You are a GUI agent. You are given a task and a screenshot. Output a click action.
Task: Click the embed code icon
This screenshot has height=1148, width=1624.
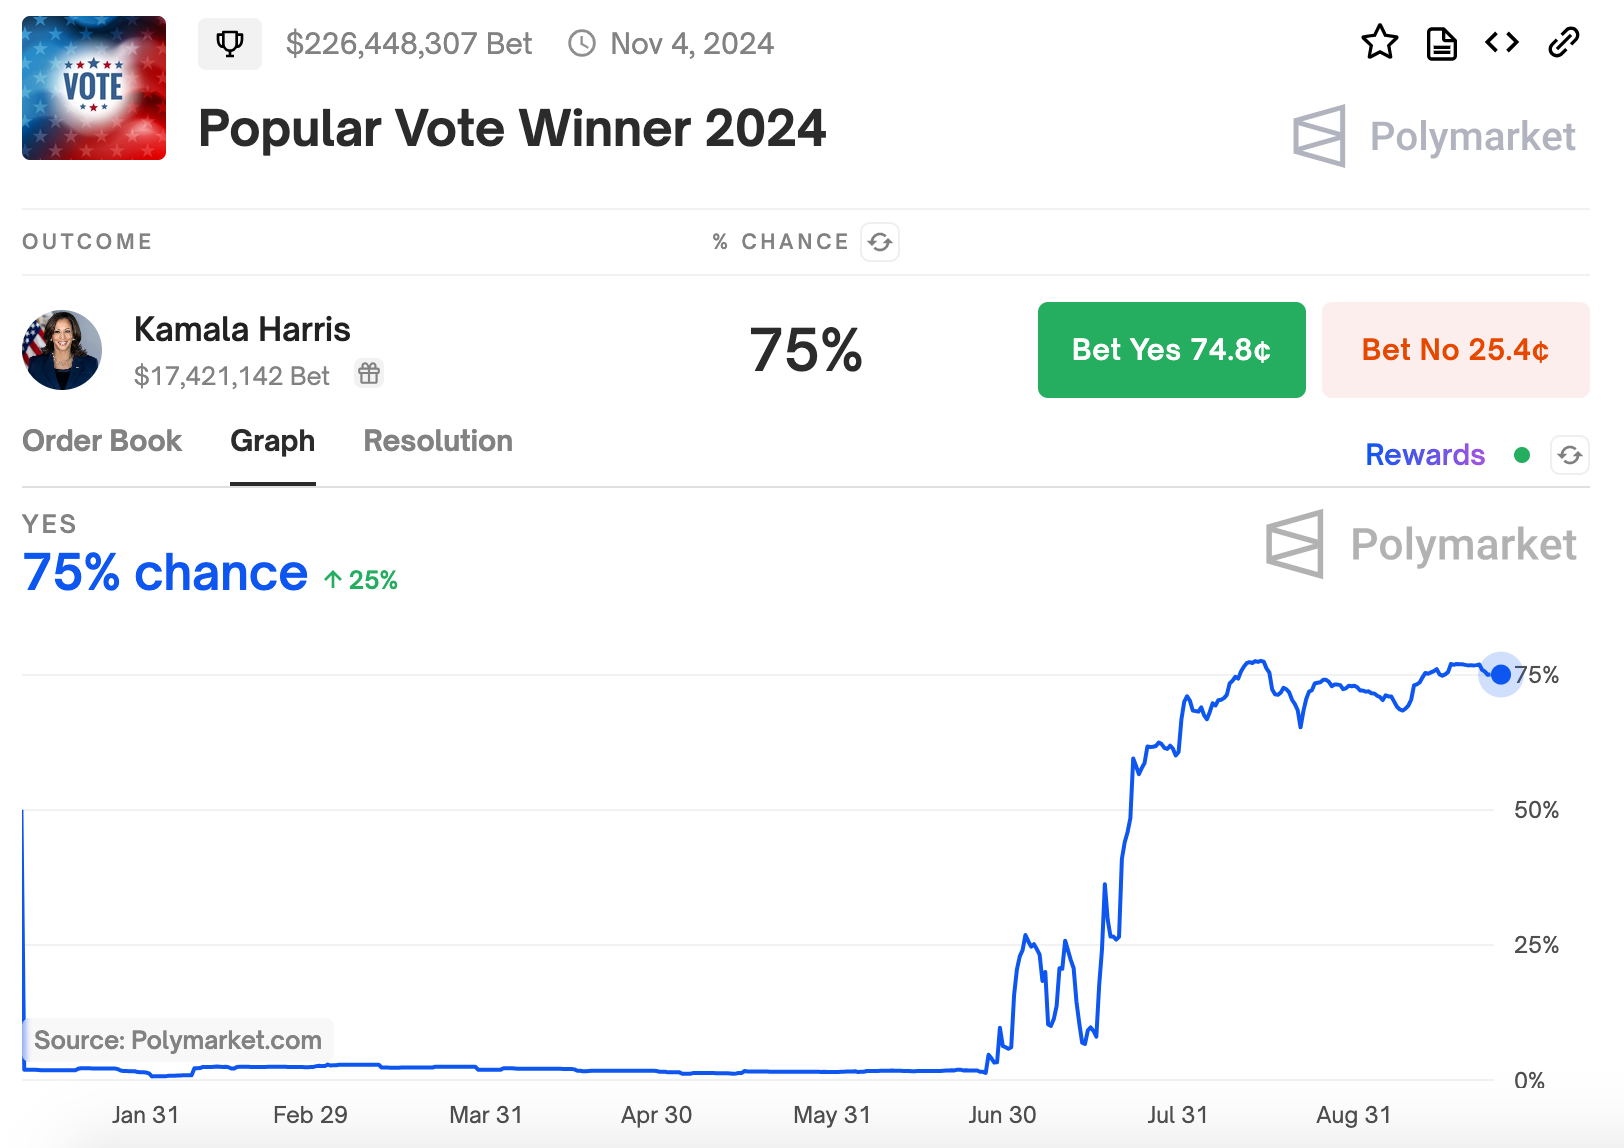(x=1501, y=43)
